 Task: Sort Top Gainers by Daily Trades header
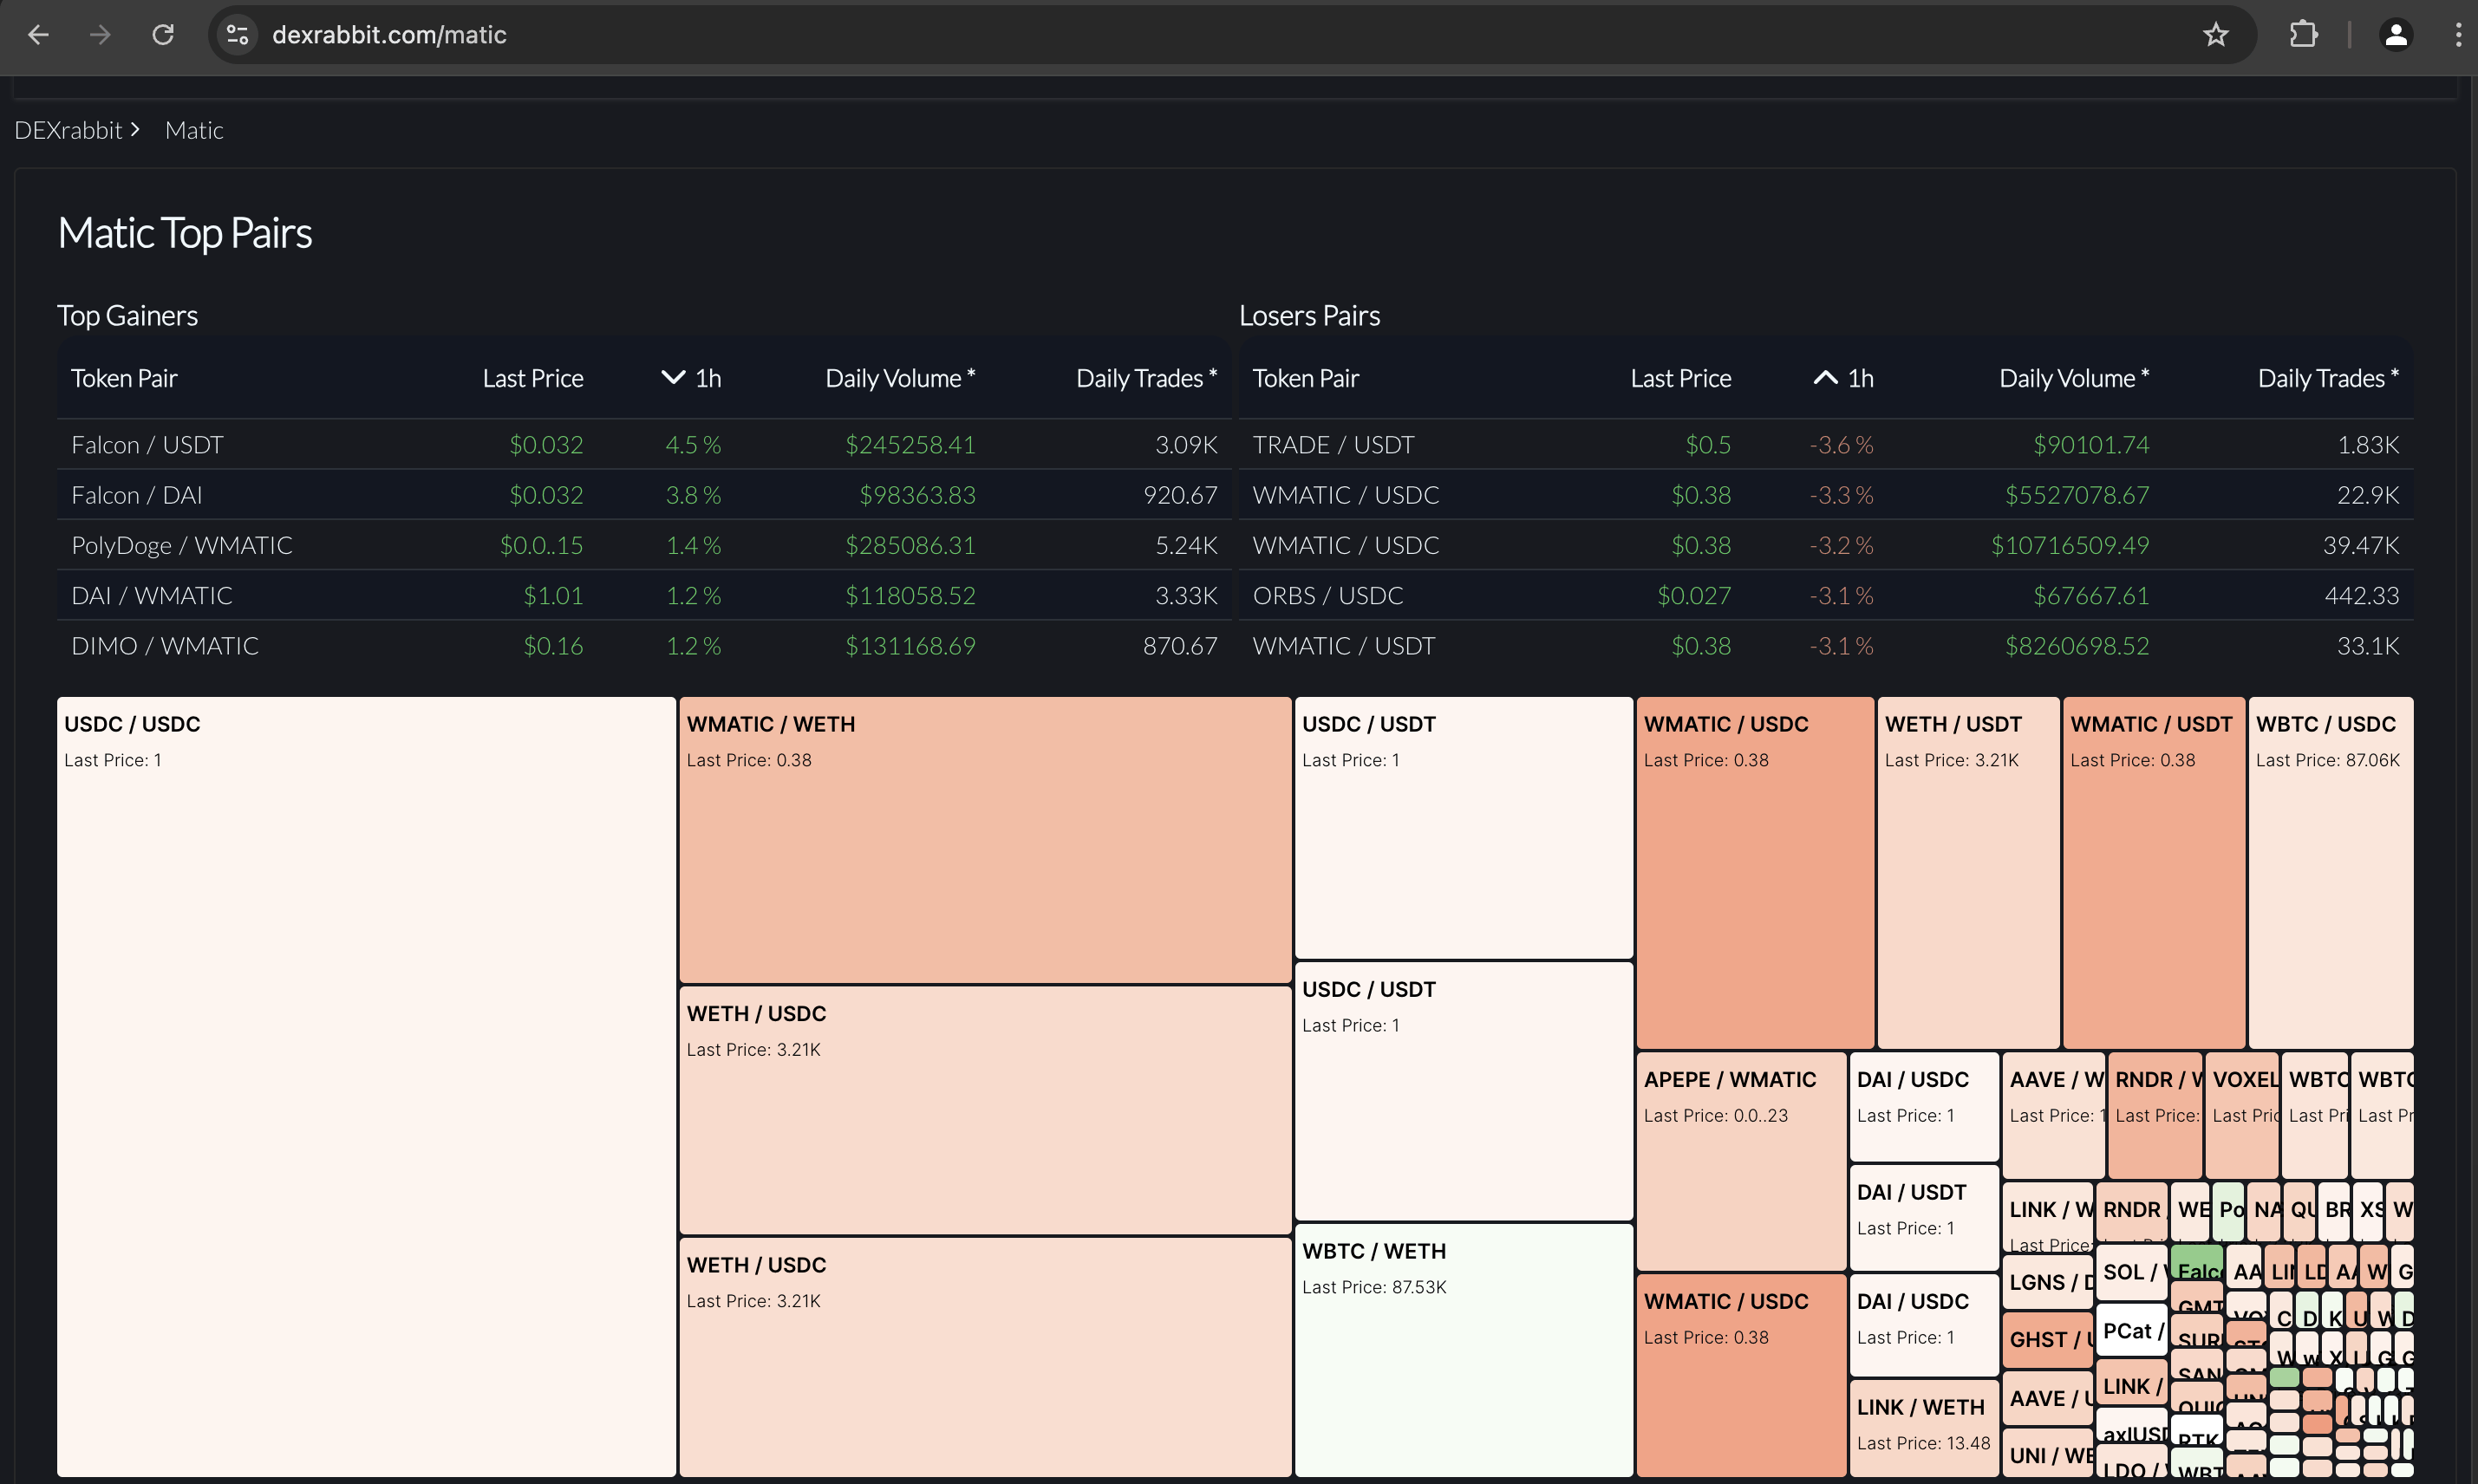click(1147, 379)
